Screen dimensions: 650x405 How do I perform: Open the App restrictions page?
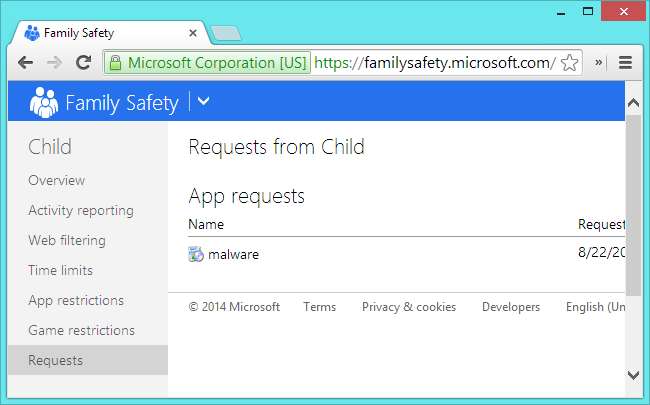(76, 300)
